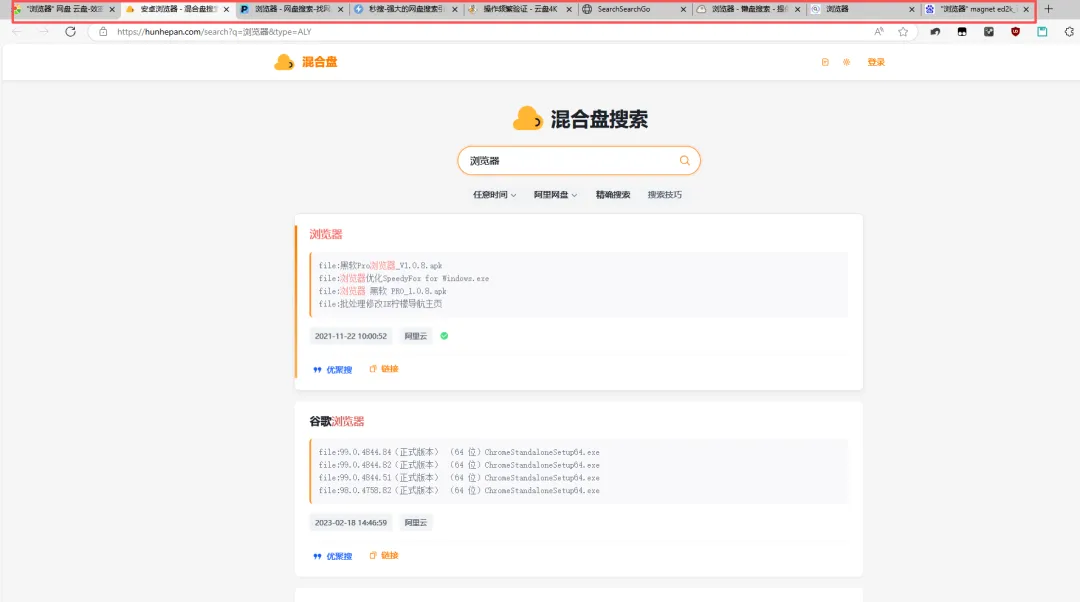The width and height of the screenshot is (1080, 602).
Task: Click the 混合盘 logo in the header
Action: click(306, 62)
